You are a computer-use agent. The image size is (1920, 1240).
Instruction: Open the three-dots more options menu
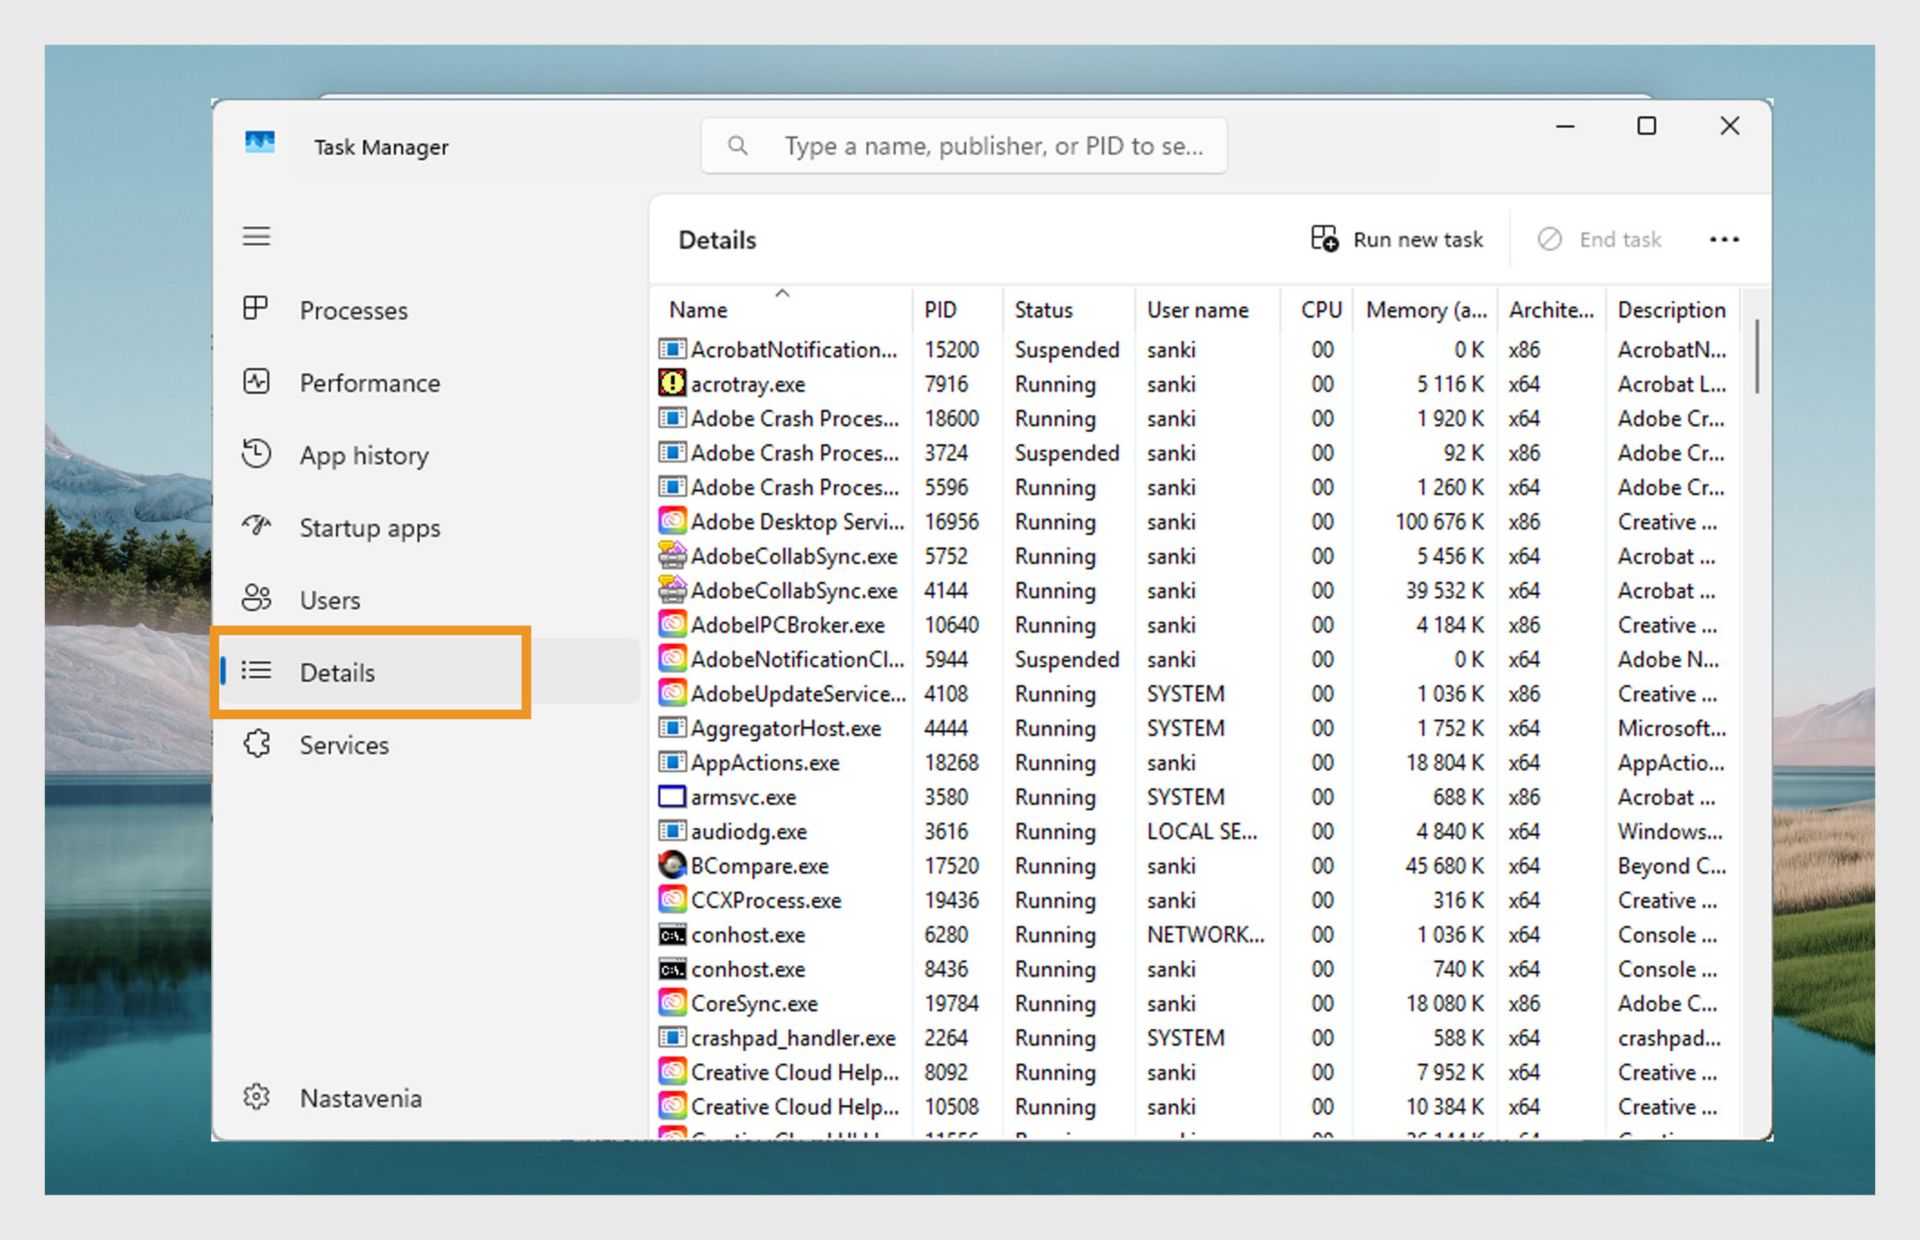click(x=1724, y=239)
